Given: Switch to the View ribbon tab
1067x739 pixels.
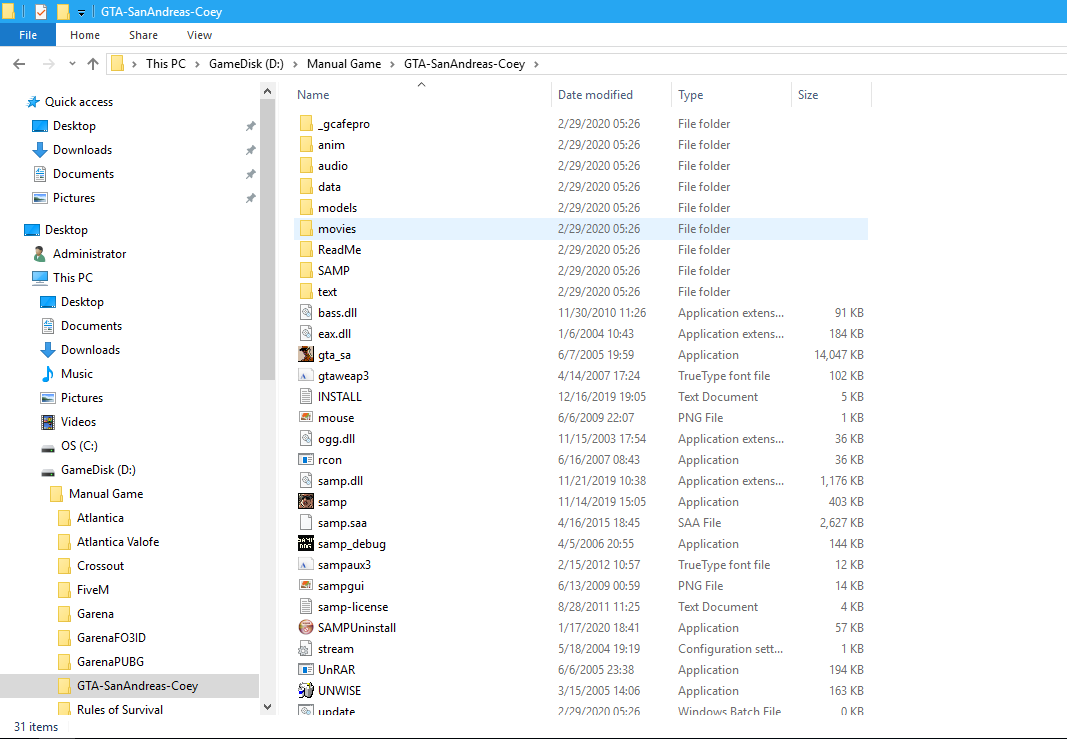Looking at the screenshot, I should (x=199, y=35).
